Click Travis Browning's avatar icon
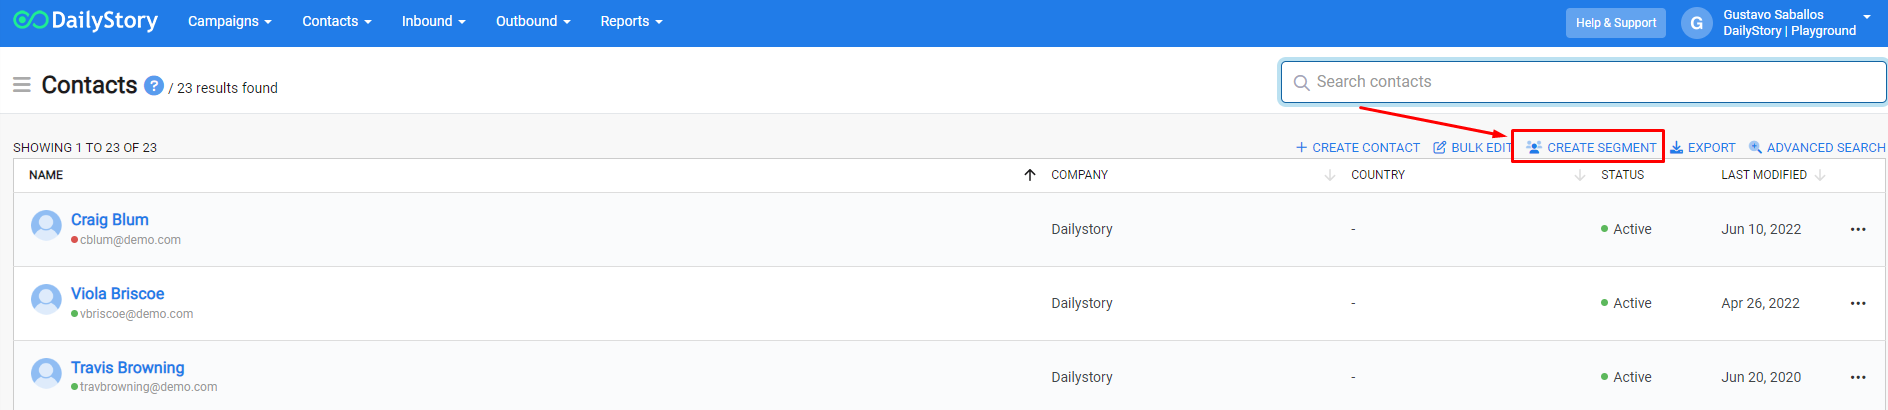Viewport: 1888px width, 410px height. [x=46, y=375]
